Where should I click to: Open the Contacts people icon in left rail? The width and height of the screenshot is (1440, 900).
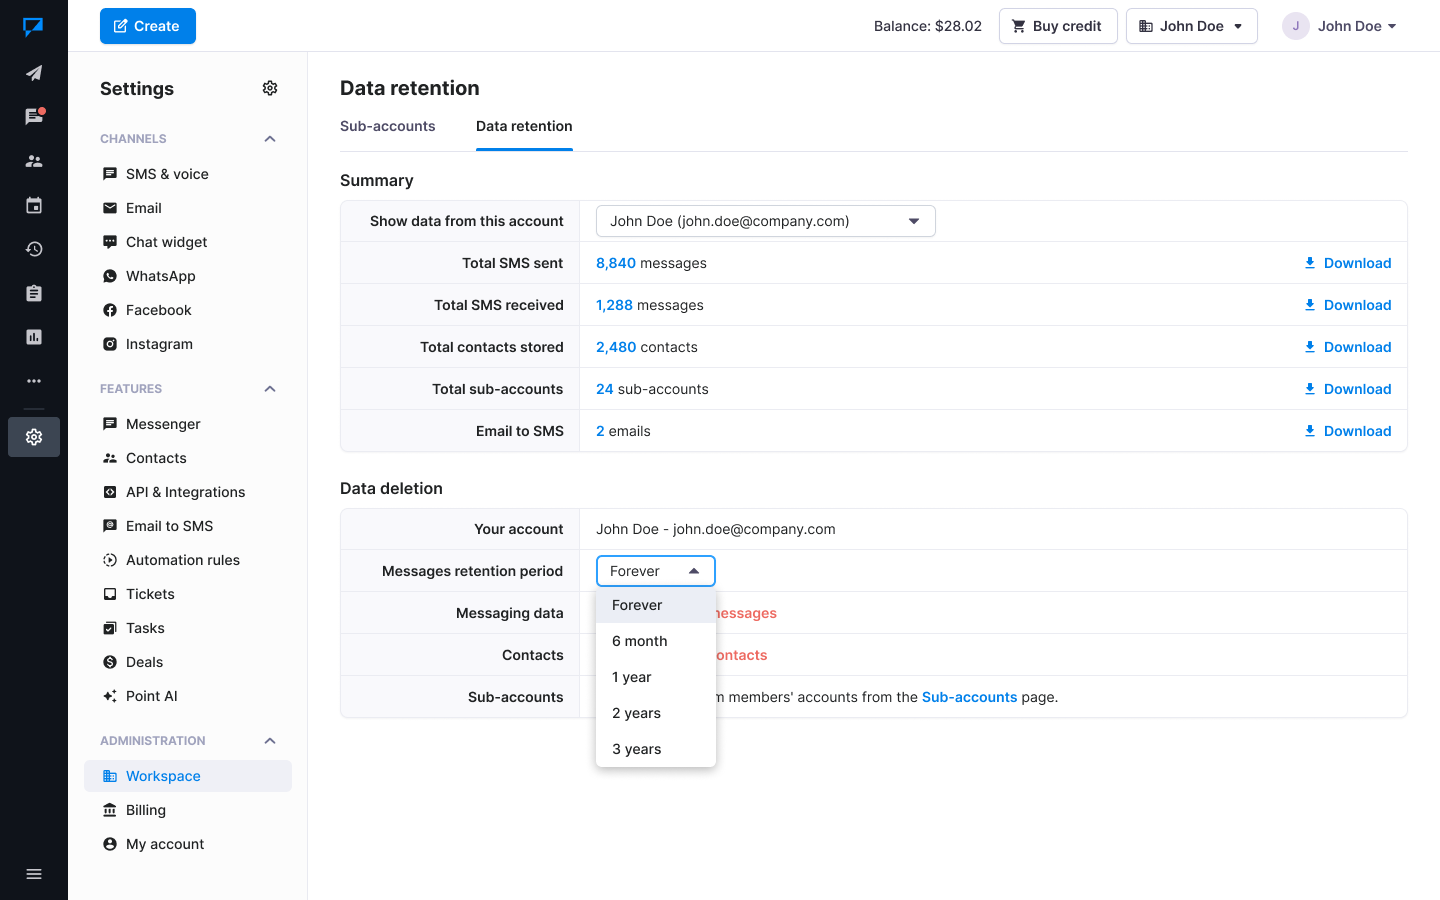pos(34,161)
